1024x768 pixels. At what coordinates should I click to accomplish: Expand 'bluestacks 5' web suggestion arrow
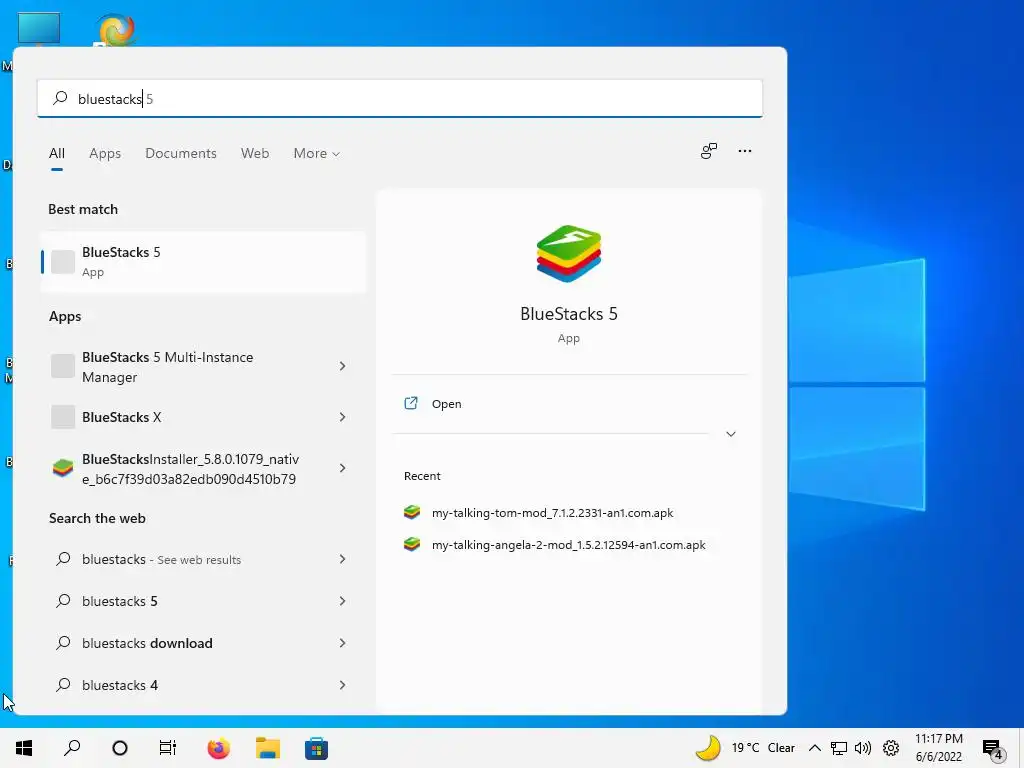pos(342,601)
